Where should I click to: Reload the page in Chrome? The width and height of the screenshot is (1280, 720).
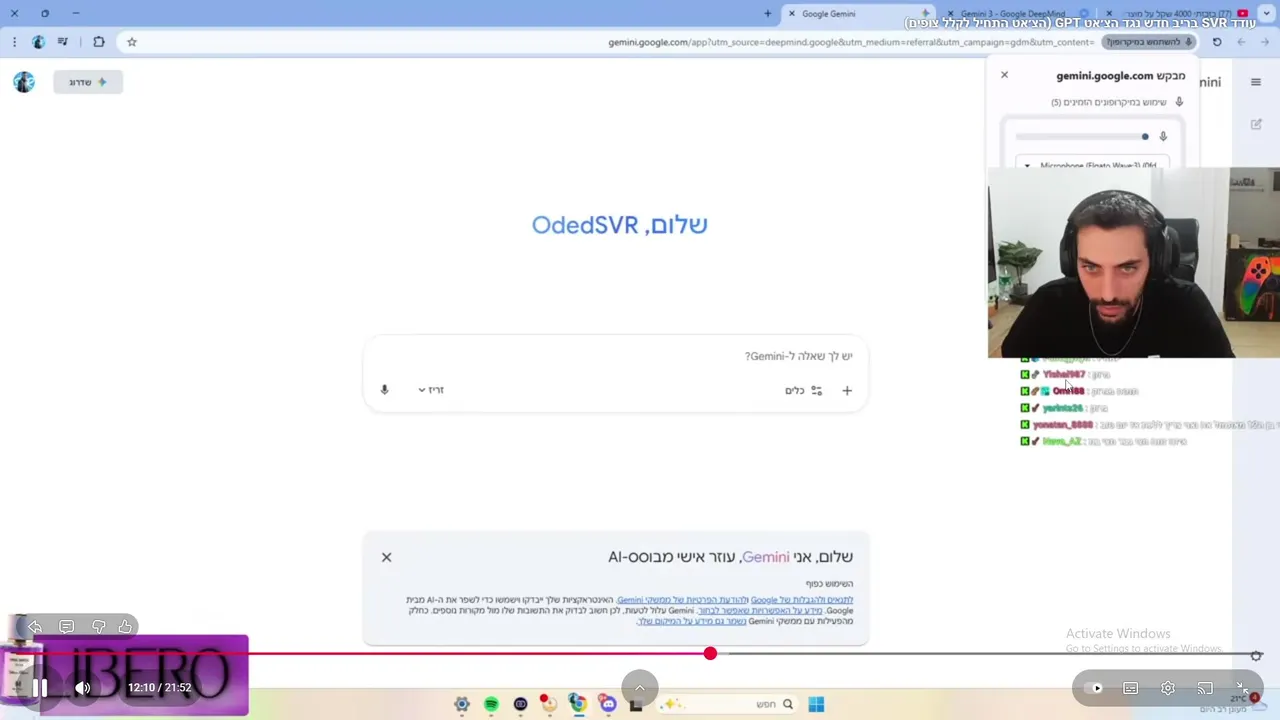coord(1217,42)
